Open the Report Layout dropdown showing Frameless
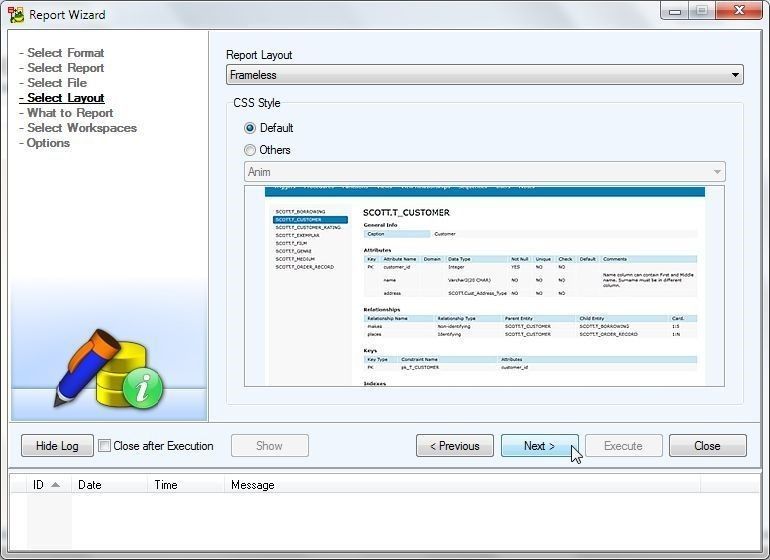Image resolution: width=770 pixels, height=560 pixels. pyautogui.click(x=485, y=75)
